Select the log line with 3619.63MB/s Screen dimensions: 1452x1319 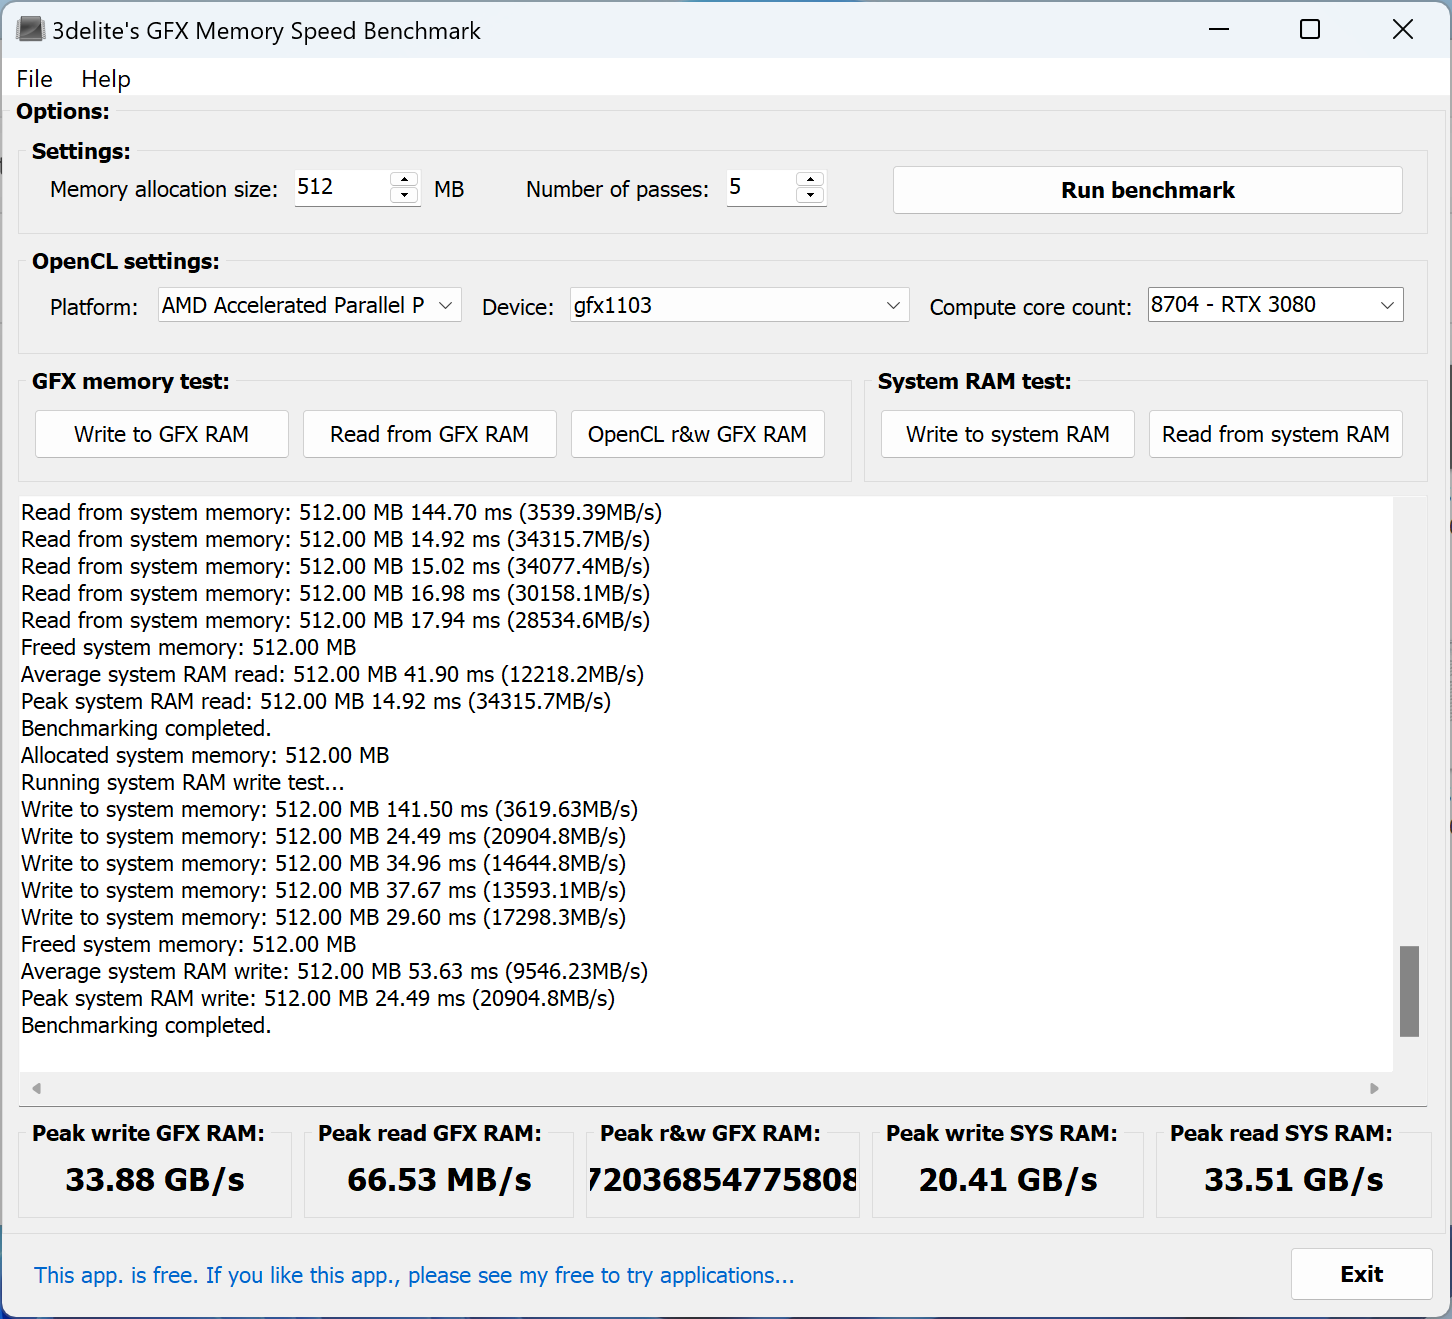click(329, 809)
